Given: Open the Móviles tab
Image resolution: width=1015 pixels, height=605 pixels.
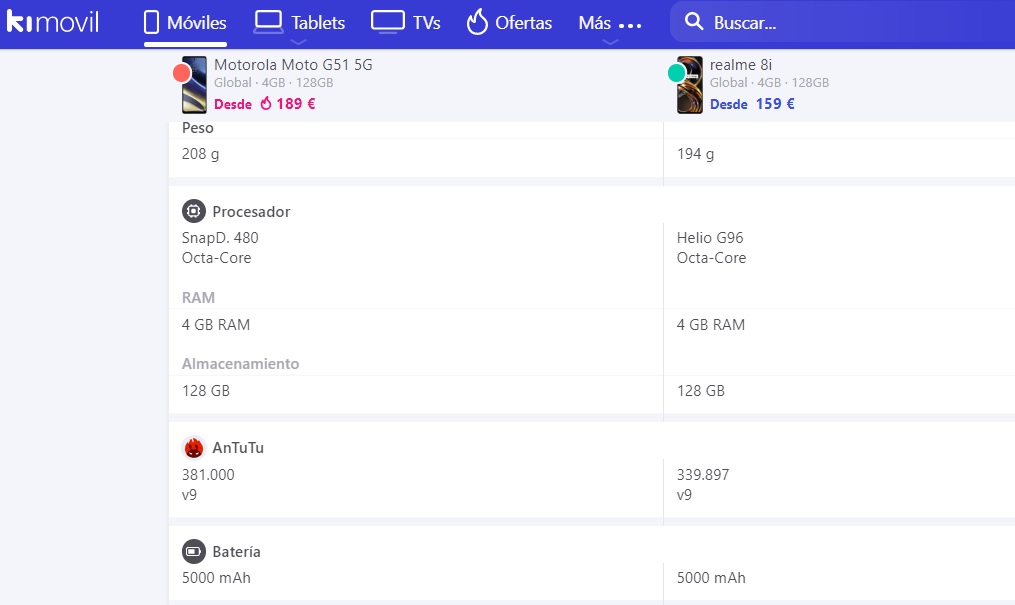Looking at the screenshot, I should (196, 23).
